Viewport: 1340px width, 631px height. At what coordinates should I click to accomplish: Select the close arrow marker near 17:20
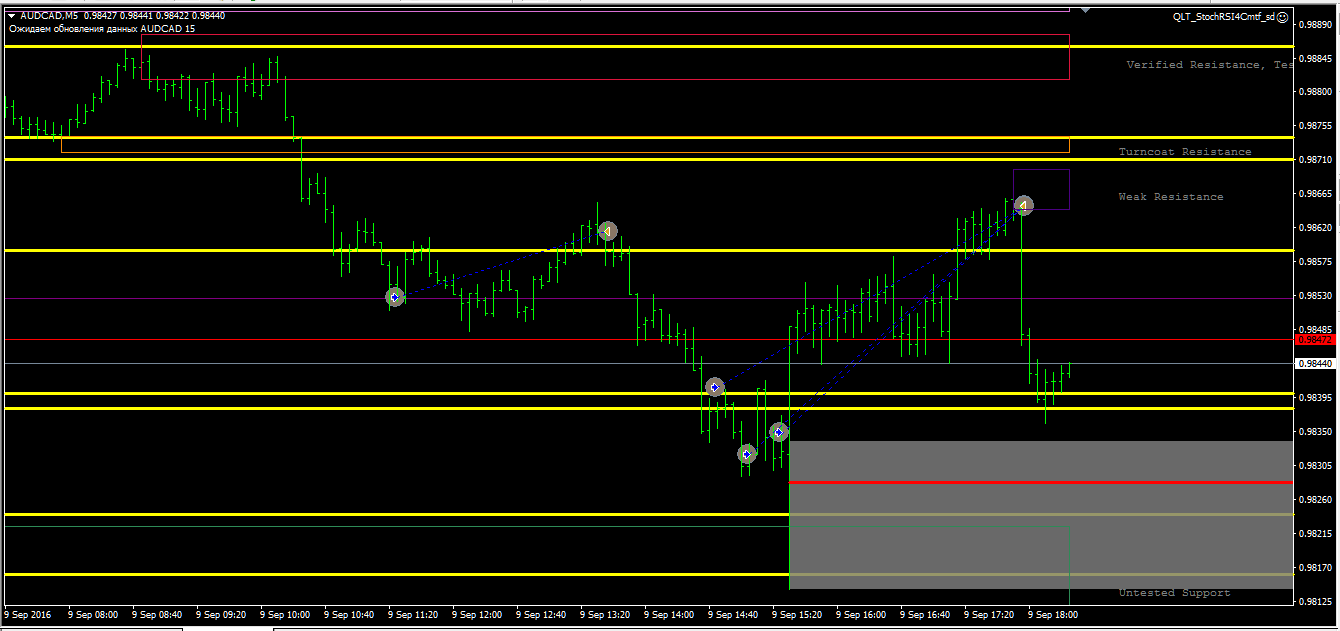click(1023, 205)
